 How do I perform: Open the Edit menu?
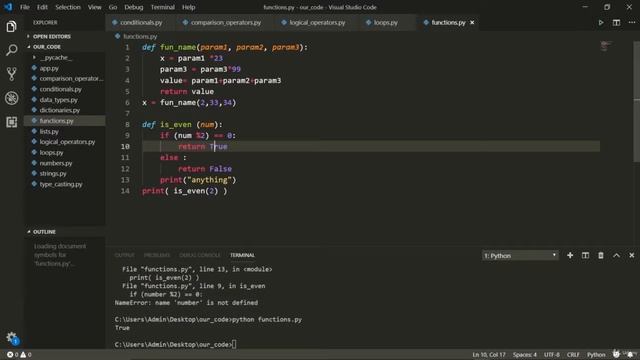42,7
